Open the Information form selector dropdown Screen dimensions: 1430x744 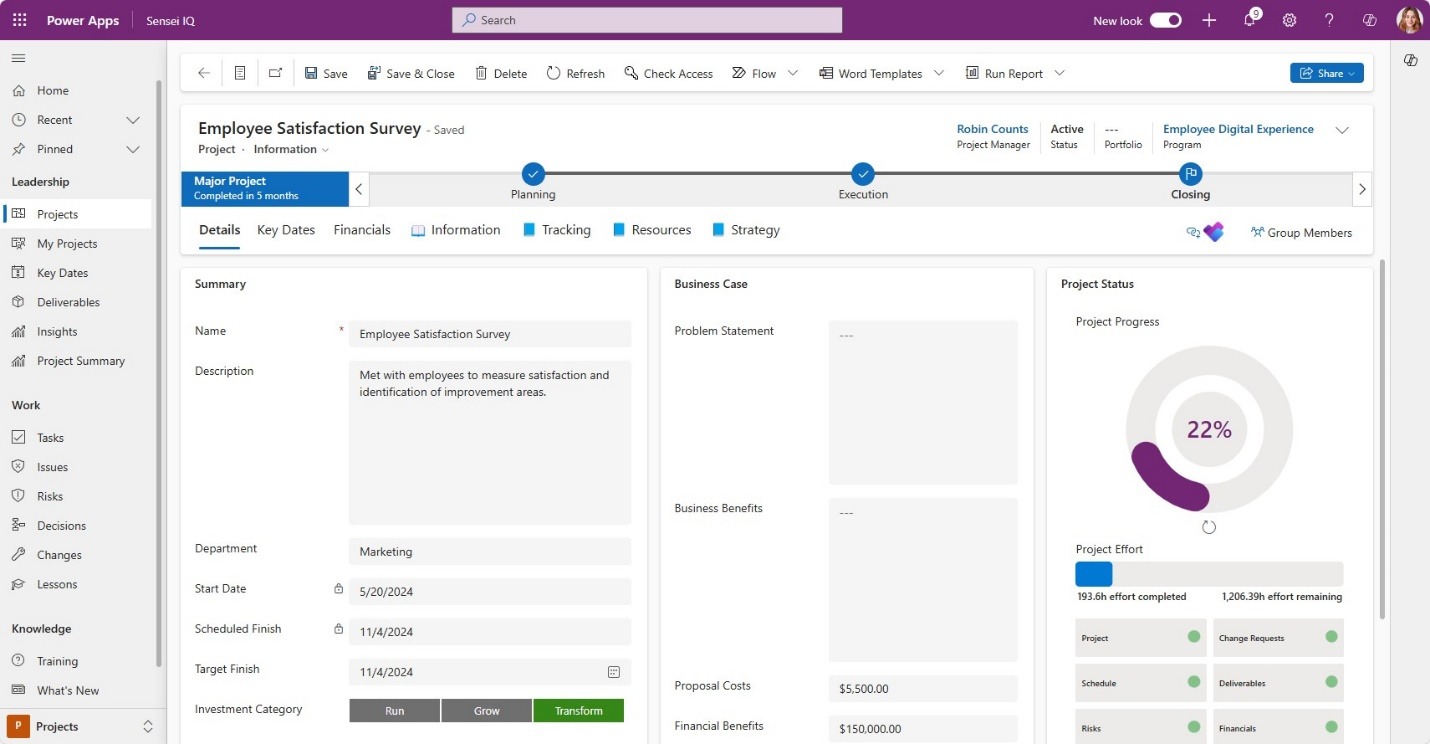coord(291,149)
